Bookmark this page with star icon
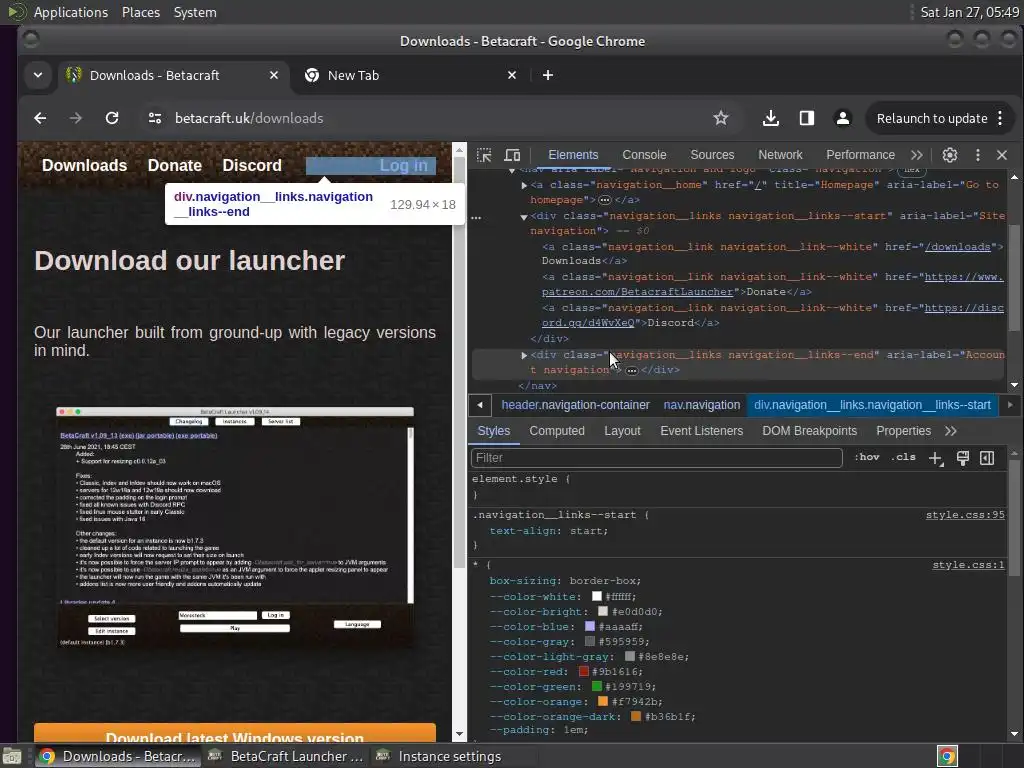This screenshot has height=768, width=1024. click(720, 118)
